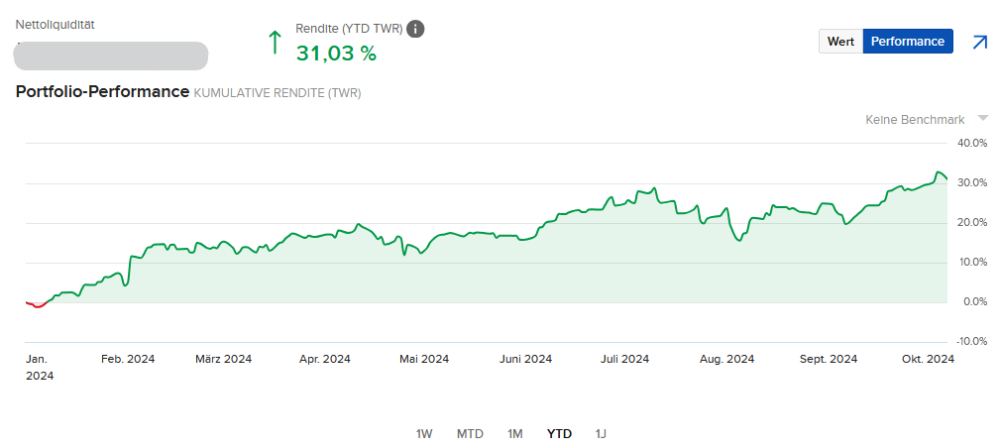The height and width of the screenshot is (448, 1000).
Task: Click the info icon beside Rendite (YTD TWR)
Action: tap(415, 29)
